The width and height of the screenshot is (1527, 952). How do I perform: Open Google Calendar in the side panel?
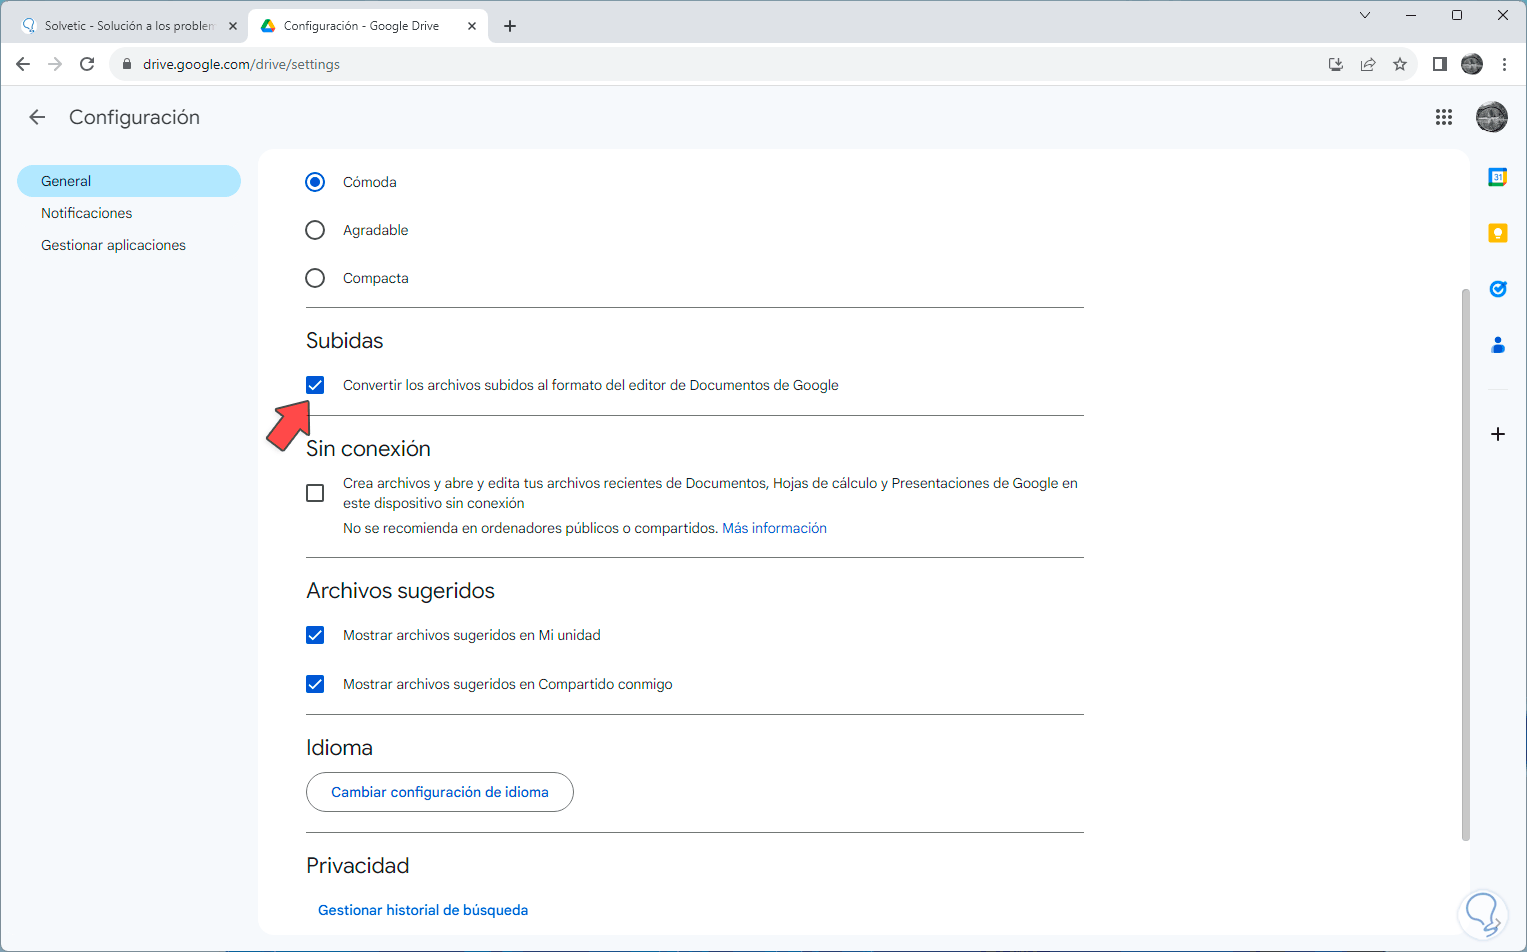(x=1497, y=177)
